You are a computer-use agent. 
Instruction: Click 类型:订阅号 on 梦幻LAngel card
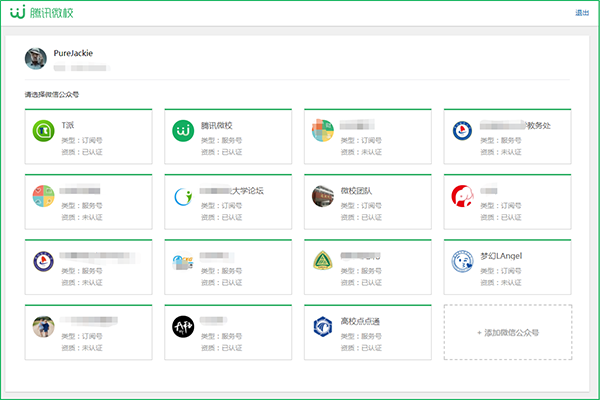coord(501,271)
